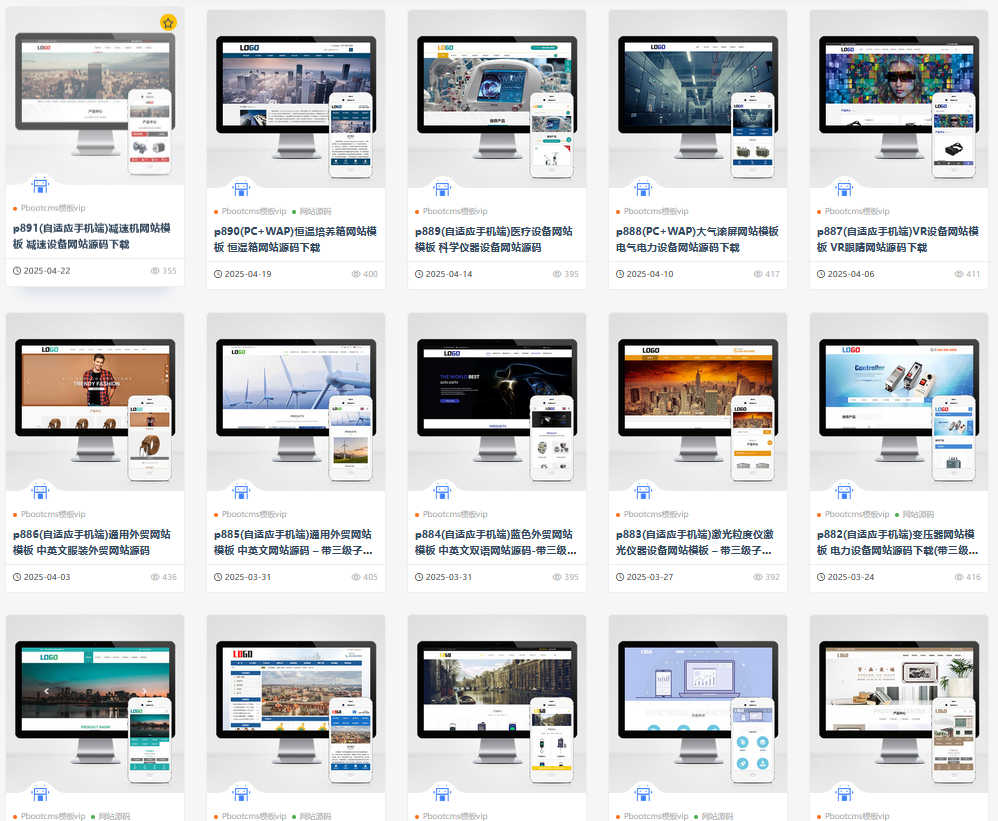Click the blue author avatar icon on the p886 card
Viewport: 998px width, 821px height.
40,491
